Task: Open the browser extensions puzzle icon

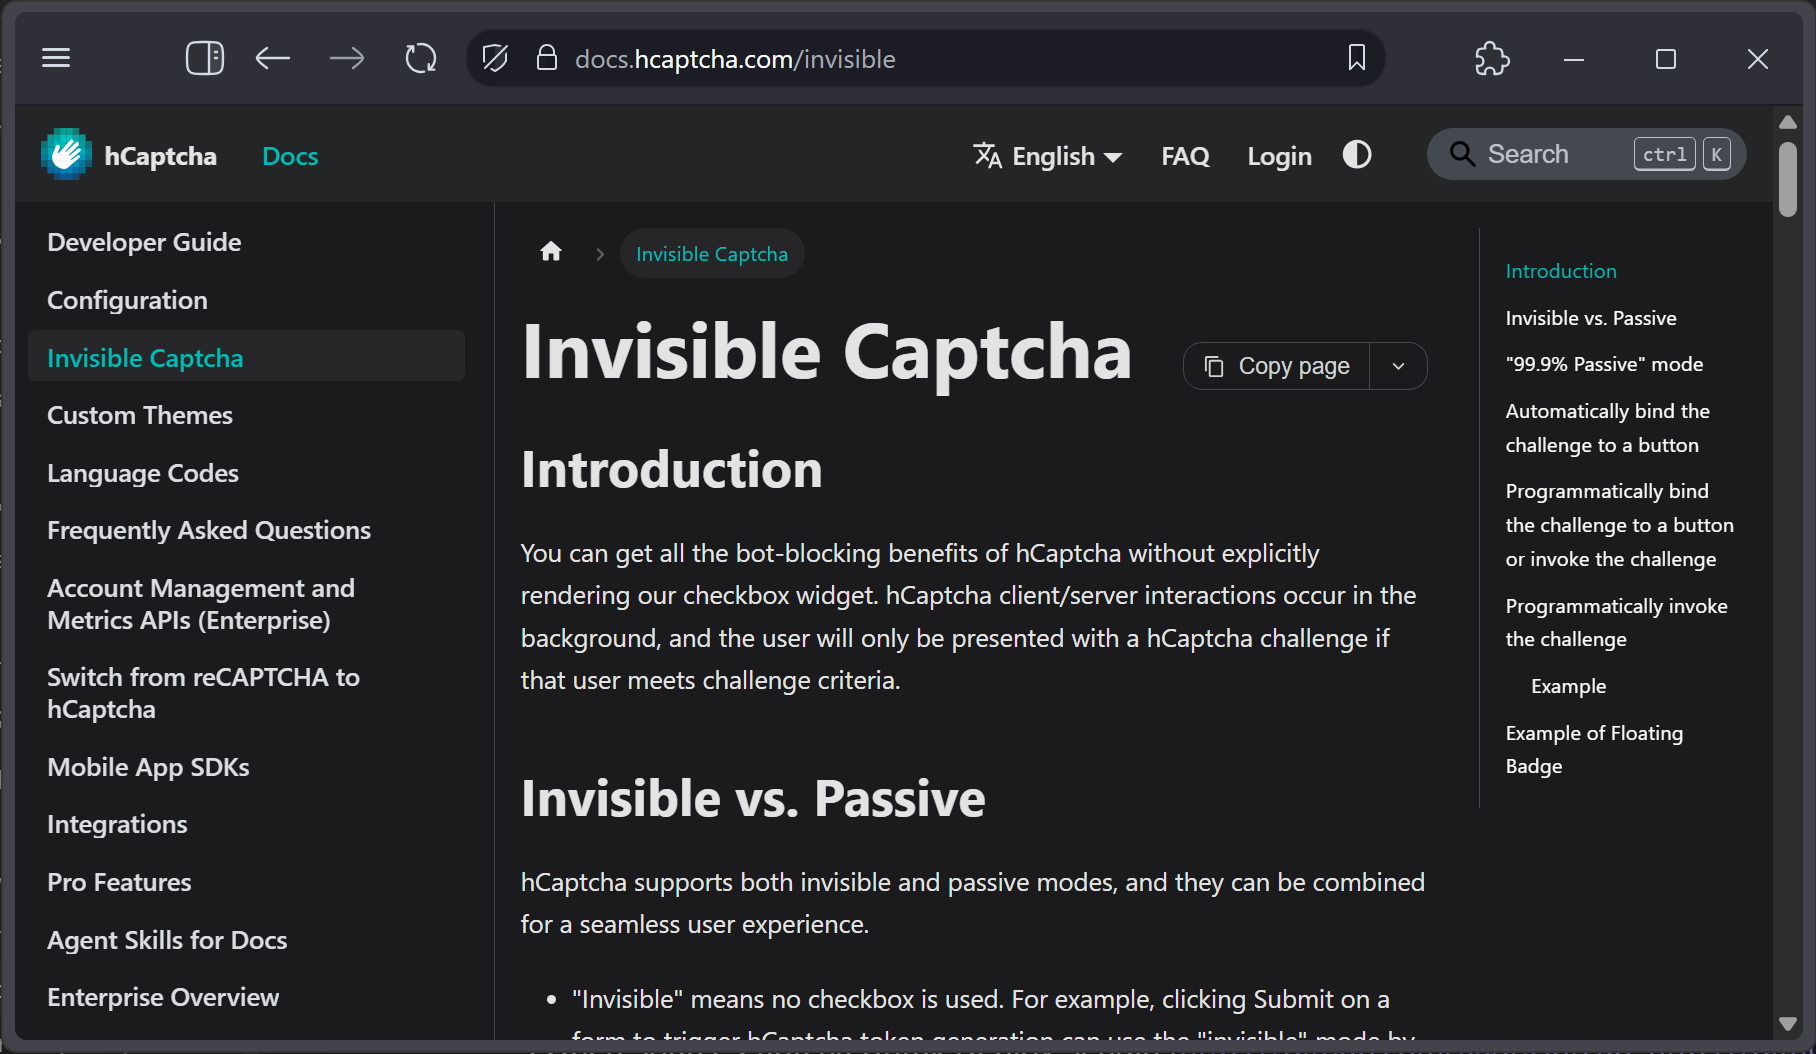Action: [x=1492, y=58]
